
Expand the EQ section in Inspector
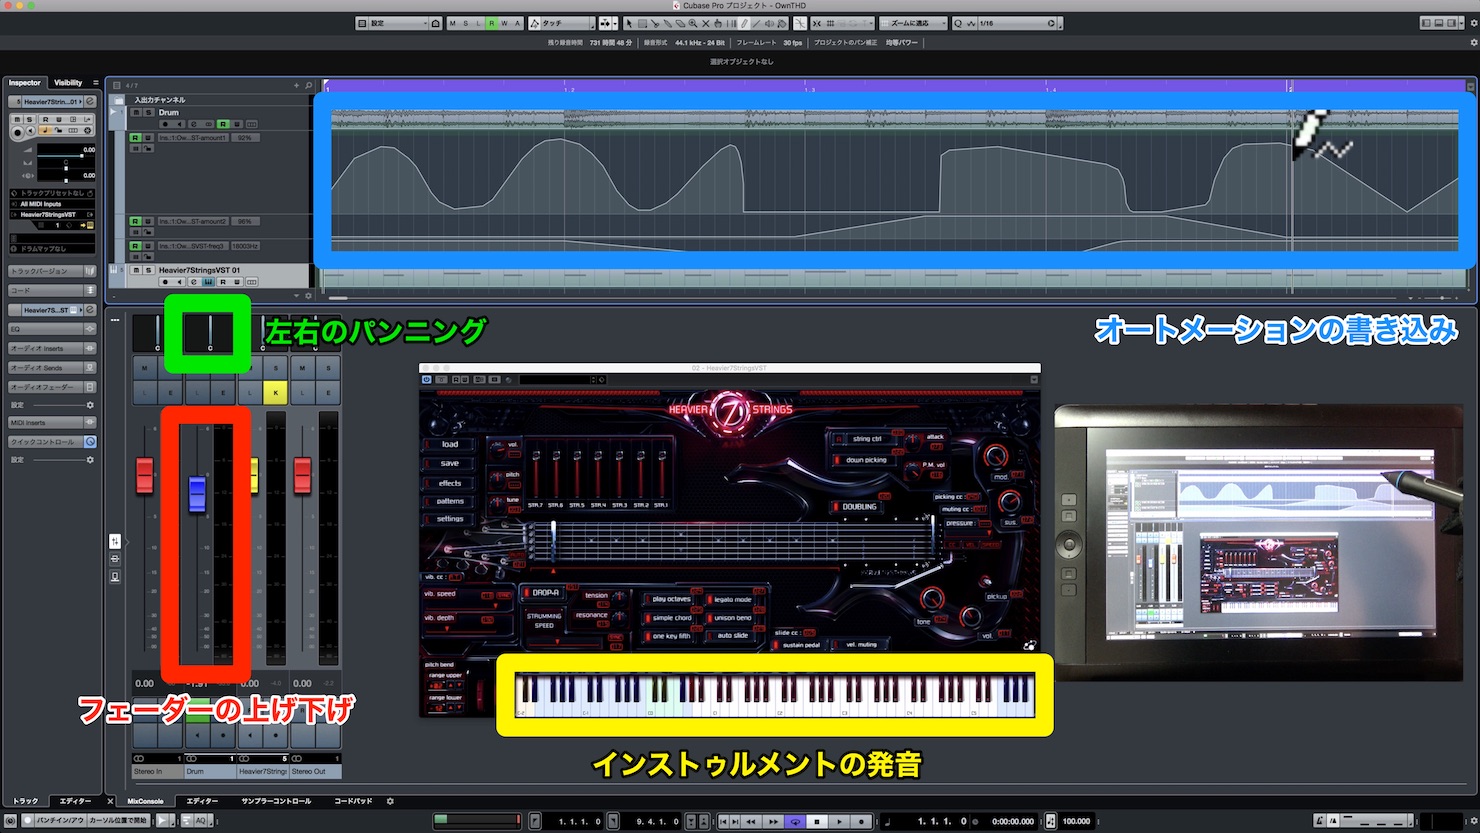tap(52, 329)
